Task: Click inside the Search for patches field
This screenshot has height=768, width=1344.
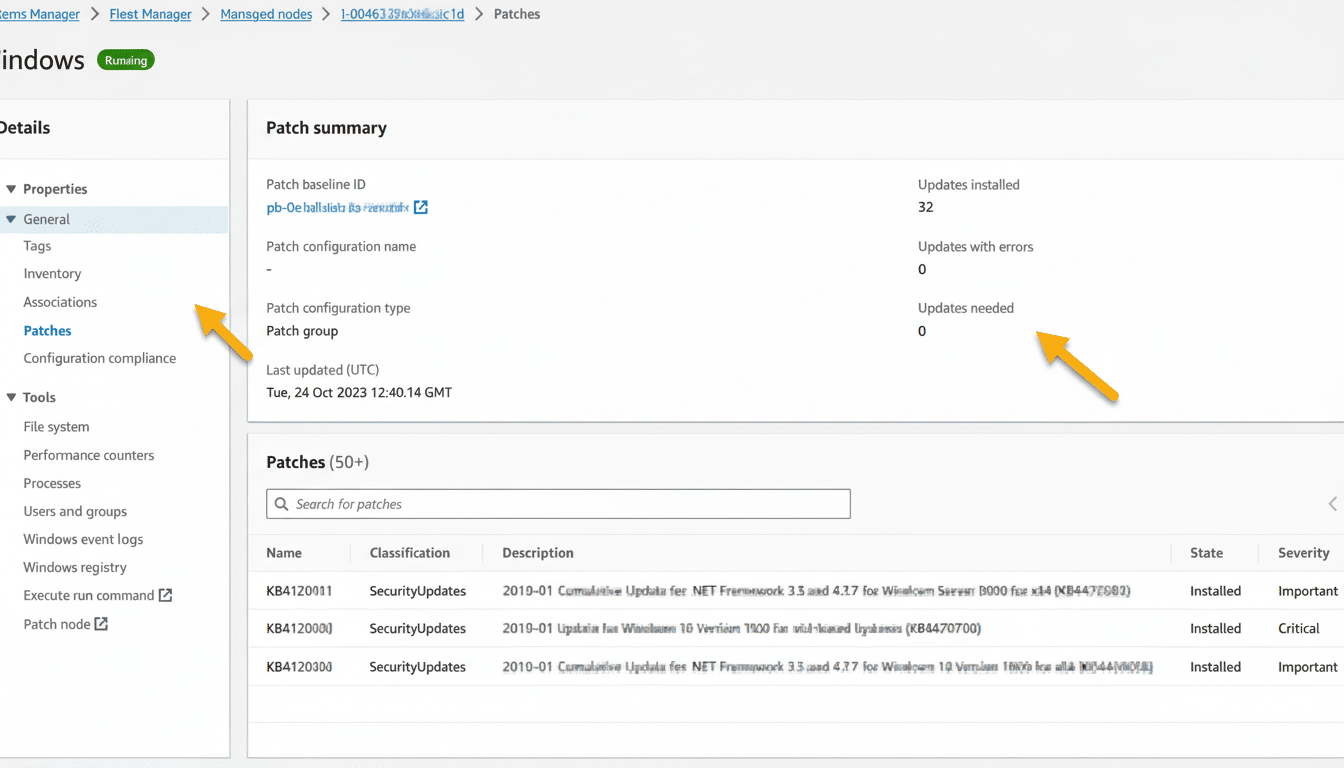Action: 558,503
